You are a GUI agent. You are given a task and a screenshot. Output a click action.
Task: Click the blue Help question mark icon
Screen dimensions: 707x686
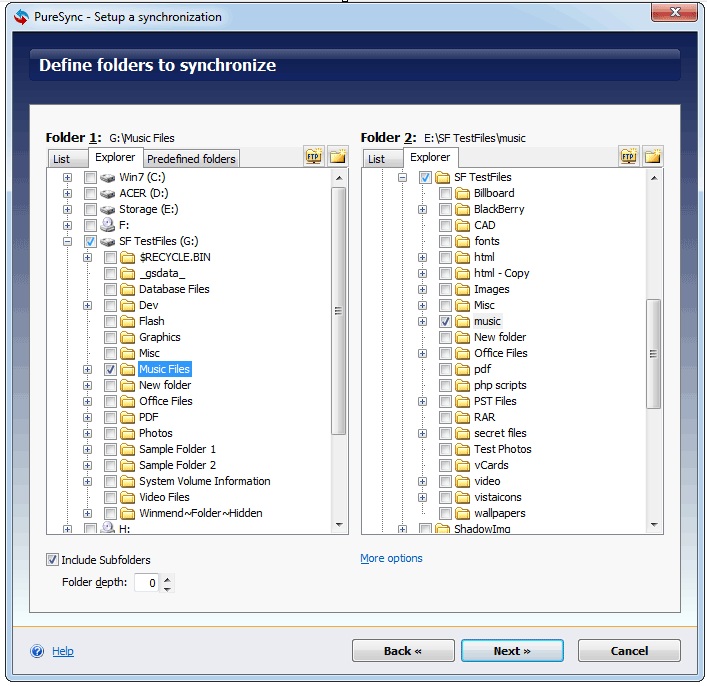38,651
